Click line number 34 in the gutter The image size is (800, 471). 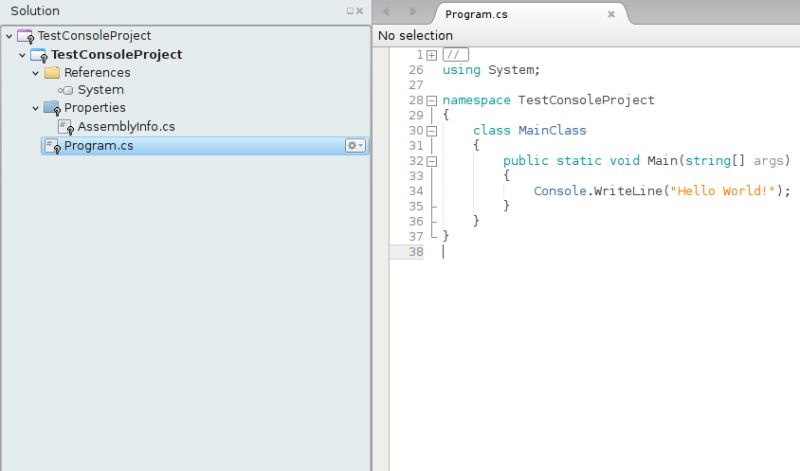pyautogui.click(x=416, y=191)
